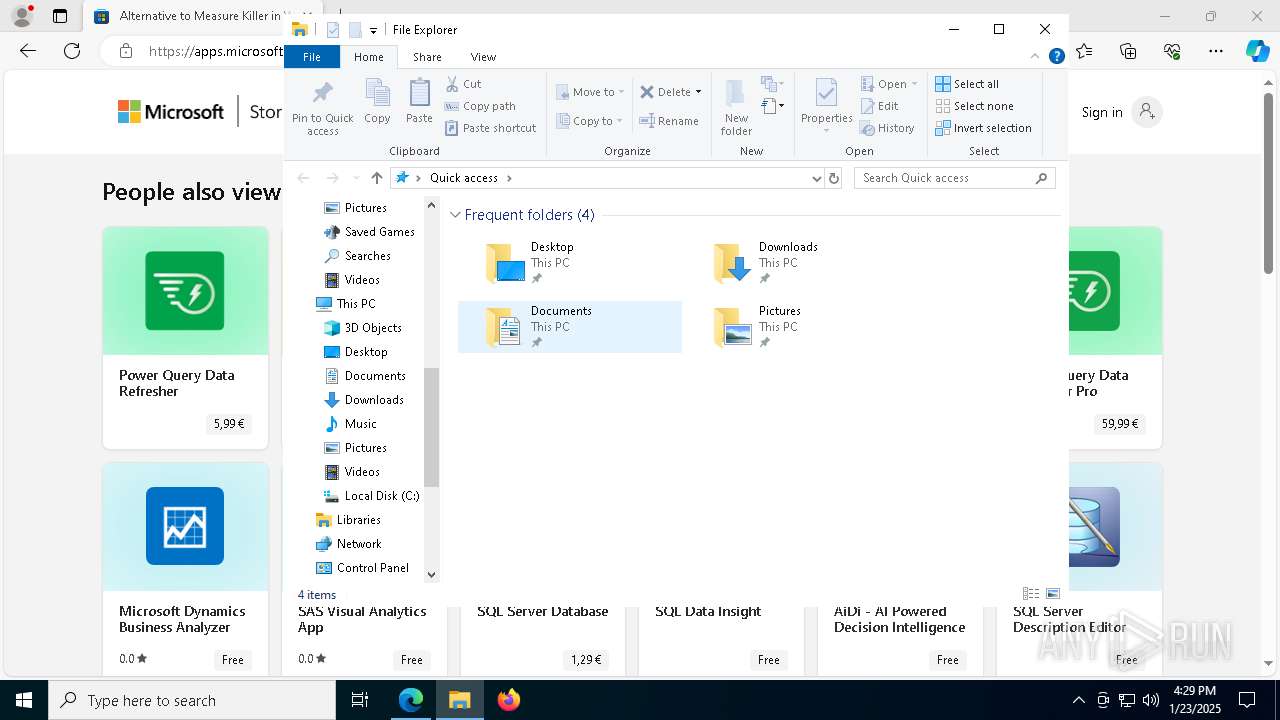
Task: Switch to large icons view icon
Action: click(x=1053, y=594)
